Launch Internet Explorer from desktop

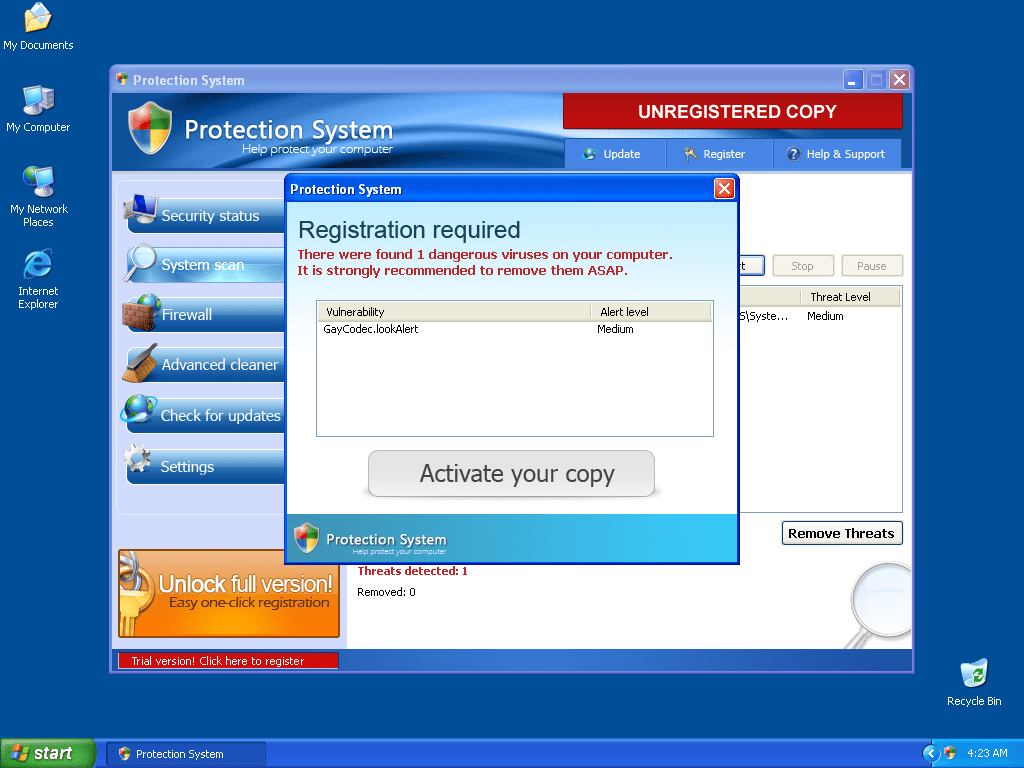tap(38, 266)
